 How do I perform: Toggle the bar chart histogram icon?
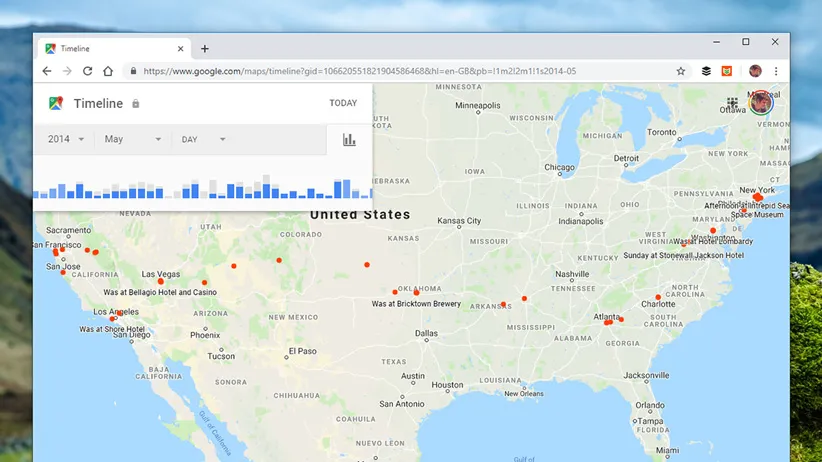pyautogui.click(x=349, y=140)
